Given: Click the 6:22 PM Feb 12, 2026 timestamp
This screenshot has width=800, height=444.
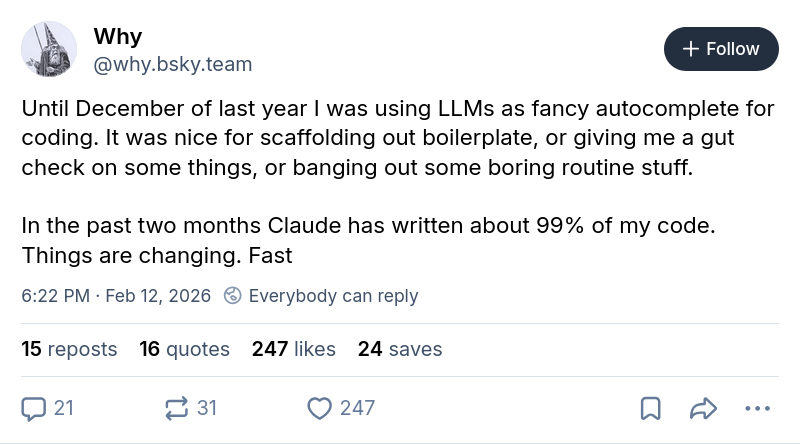Looking at the screenshot, I should 116,296.
